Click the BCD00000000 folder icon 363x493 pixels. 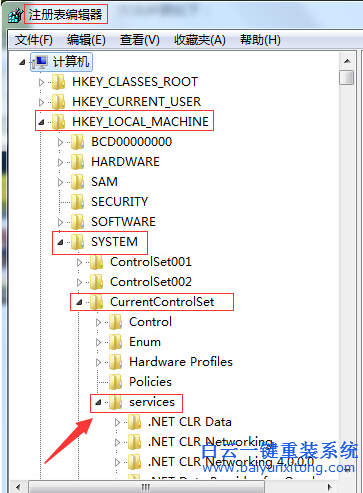coord(78,142)
